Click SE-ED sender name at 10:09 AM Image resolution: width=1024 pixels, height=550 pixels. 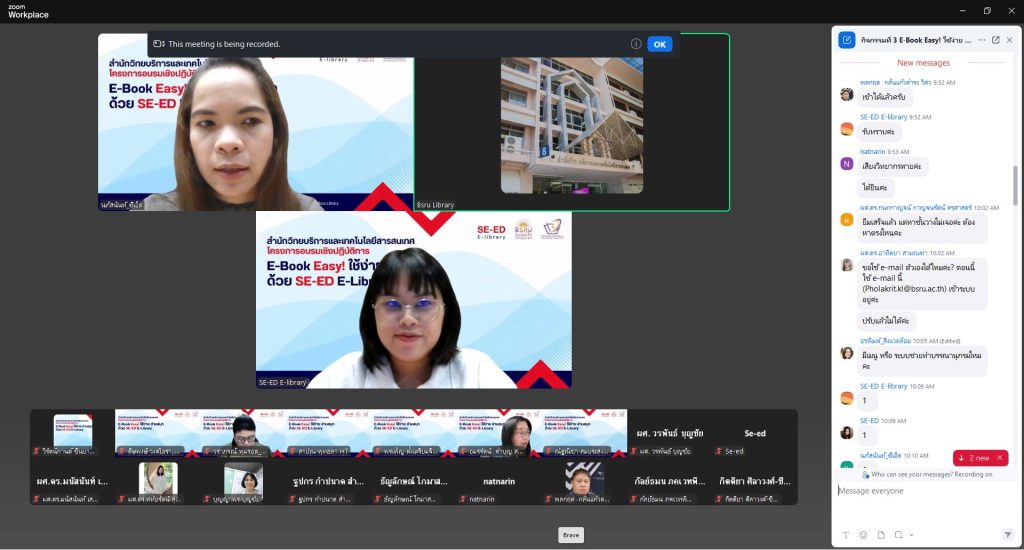tap(869, 421)
